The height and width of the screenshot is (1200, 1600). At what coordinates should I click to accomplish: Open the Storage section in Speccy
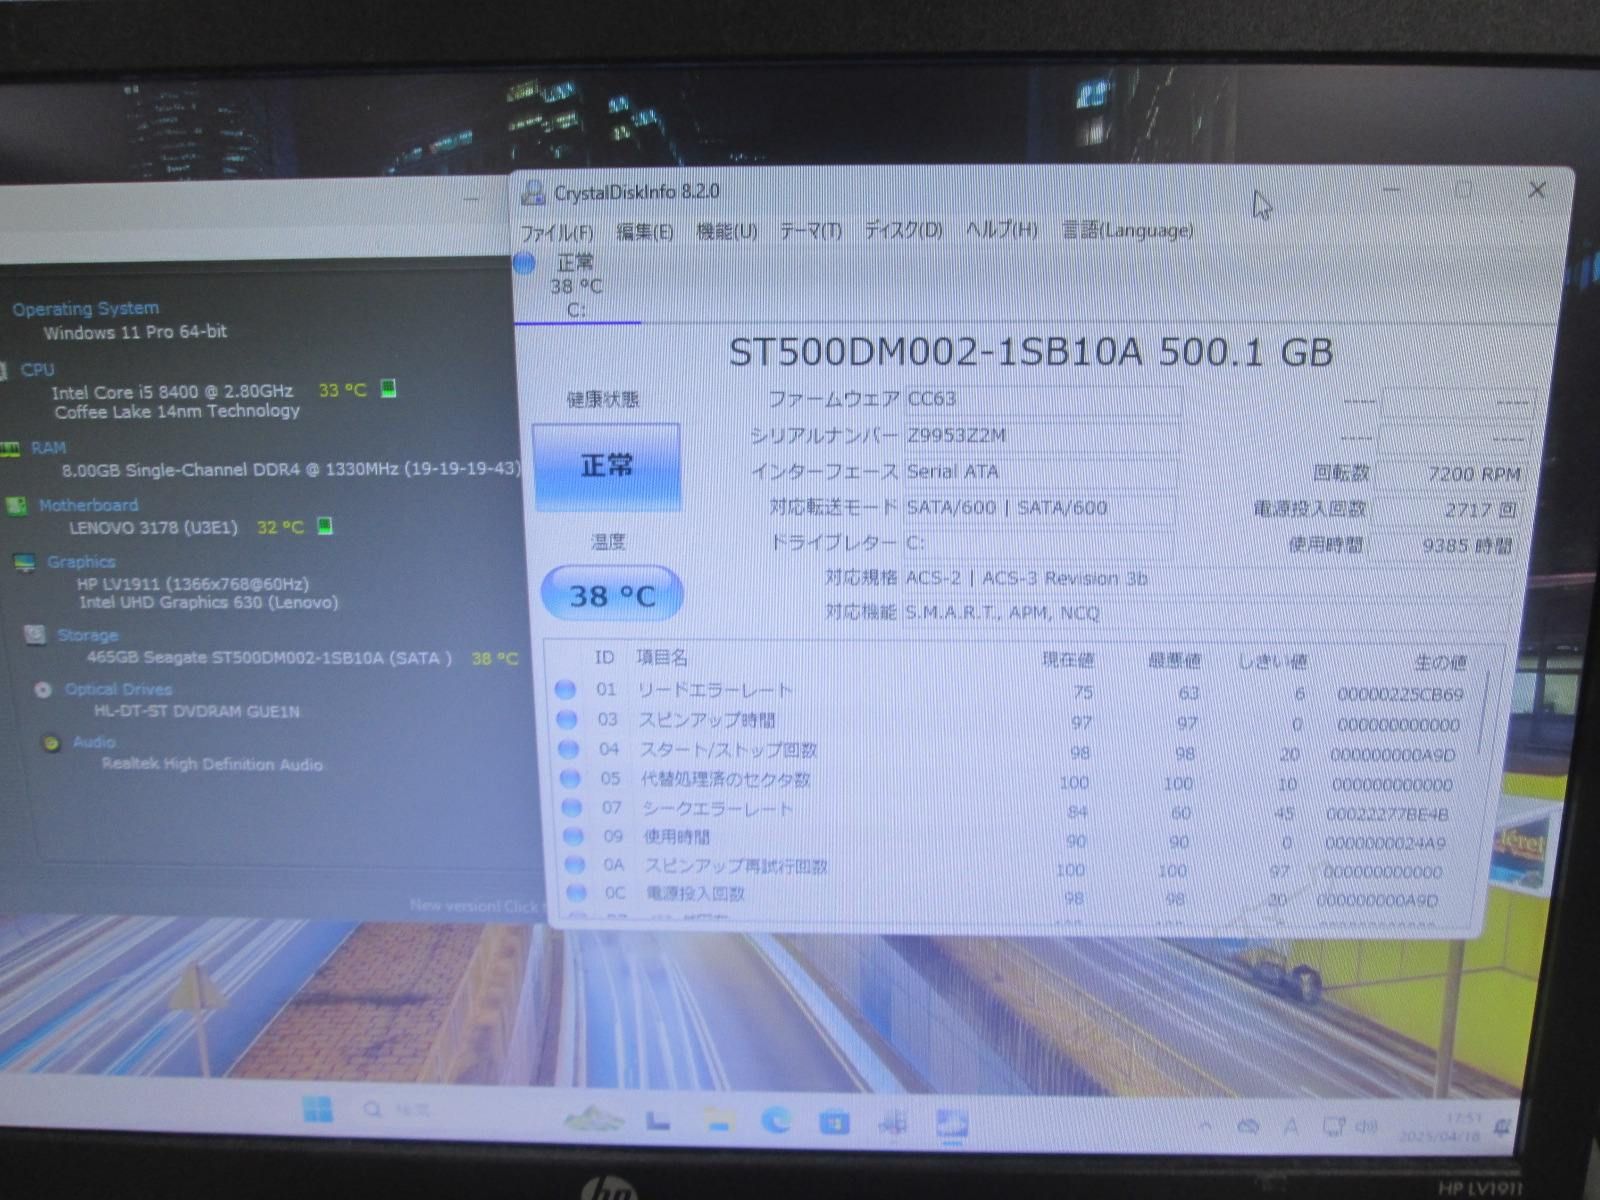pos(87,635)
